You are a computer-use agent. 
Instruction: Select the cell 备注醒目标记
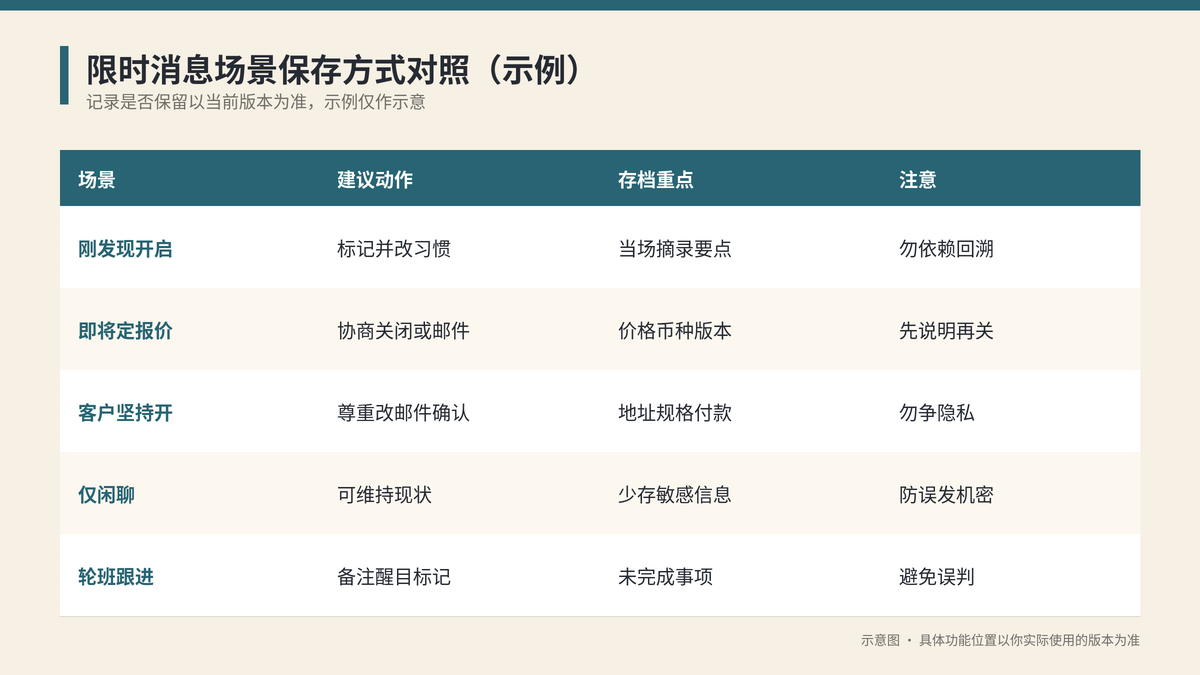(x=394, y=577)
